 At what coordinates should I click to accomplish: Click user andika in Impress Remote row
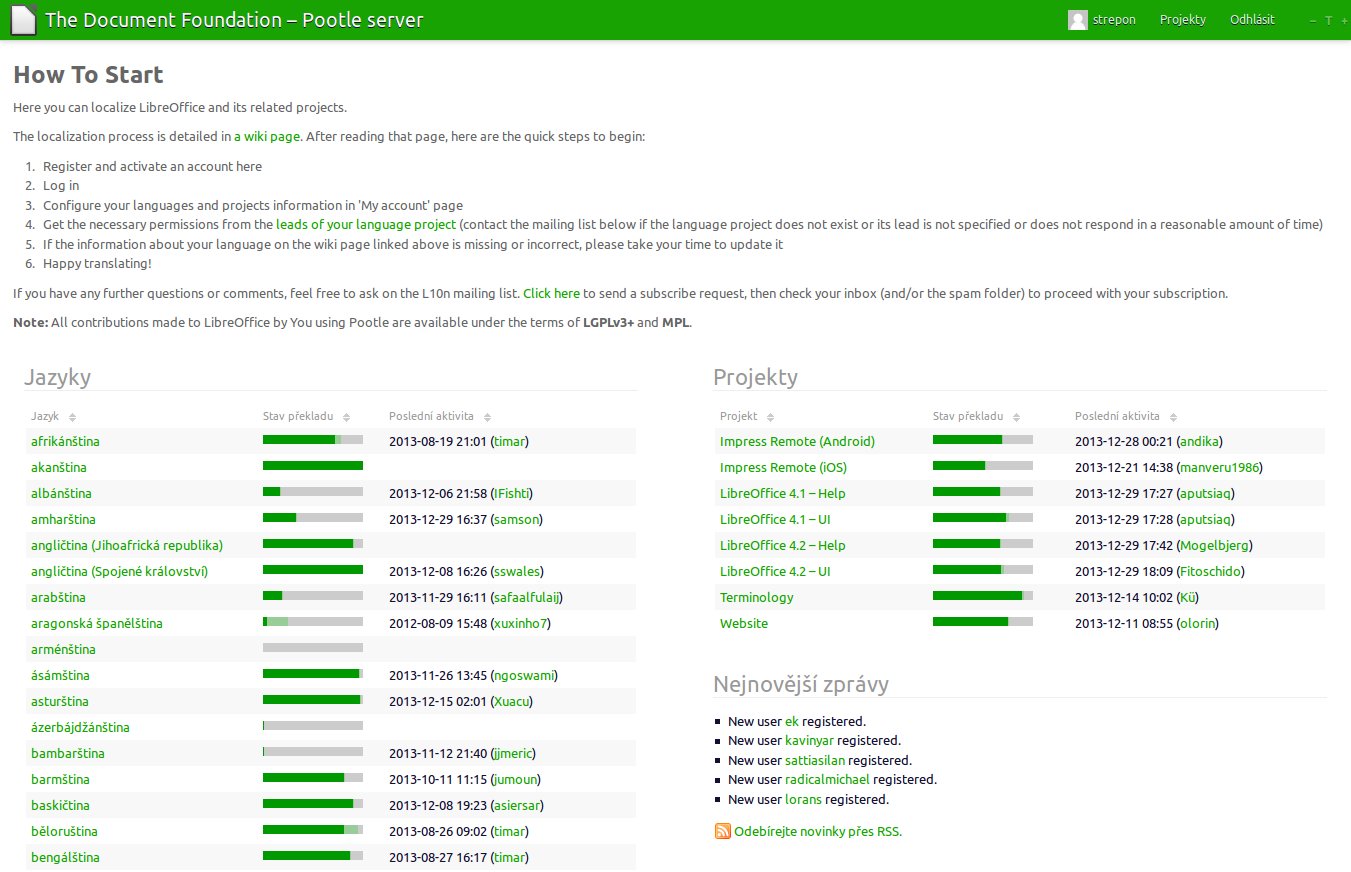[1200, 441]
